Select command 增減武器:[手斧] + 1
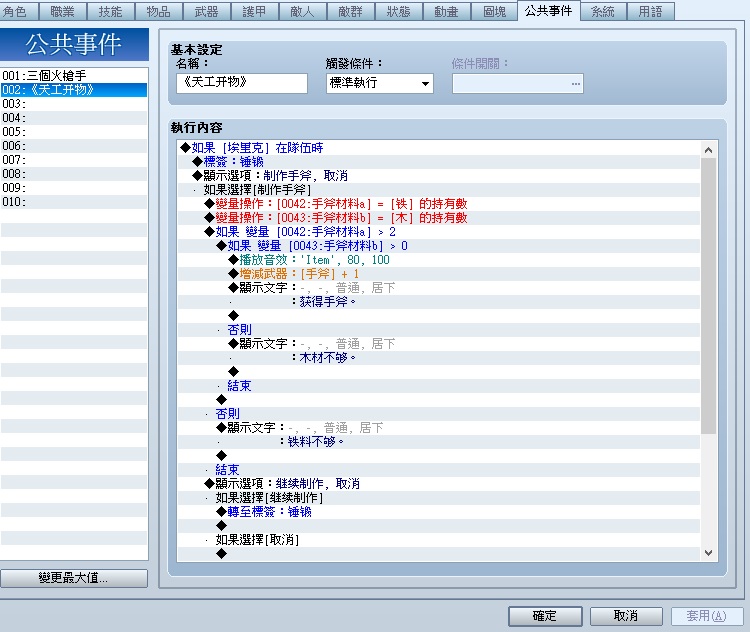Viewport: 750px width, 632px height. pos(439,274)
